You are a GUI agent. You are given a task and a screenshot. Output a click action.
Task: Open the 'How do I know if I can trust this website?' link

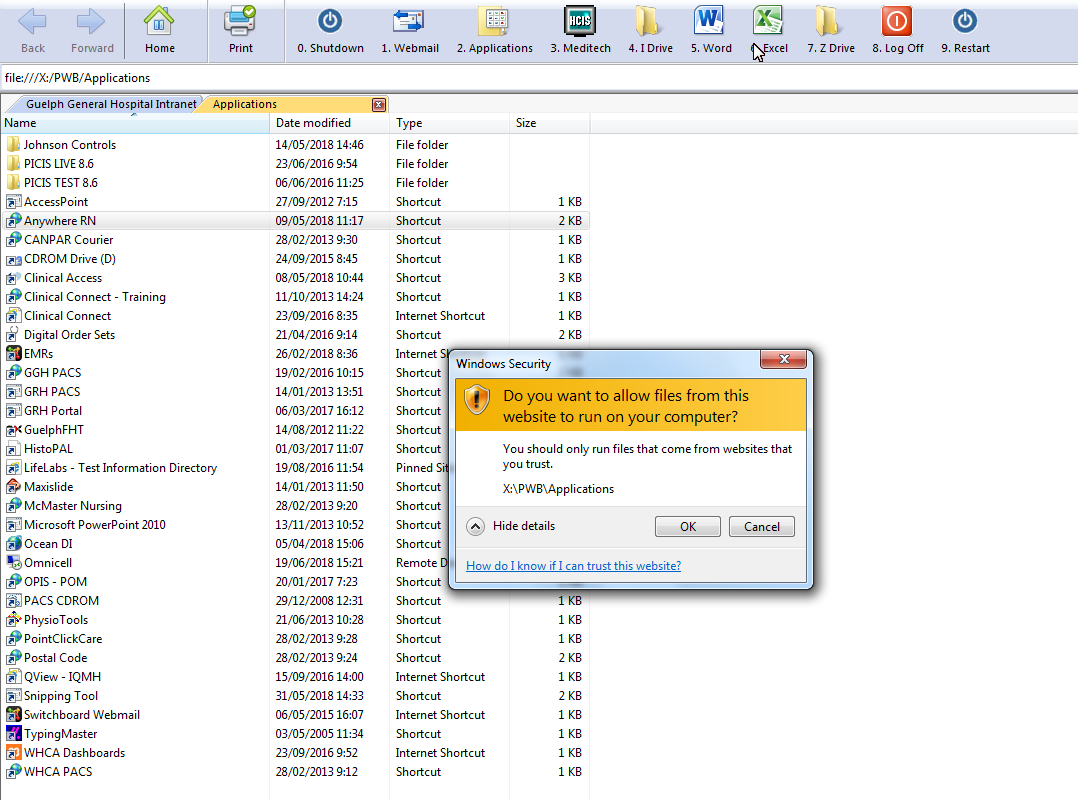(573, 566)
